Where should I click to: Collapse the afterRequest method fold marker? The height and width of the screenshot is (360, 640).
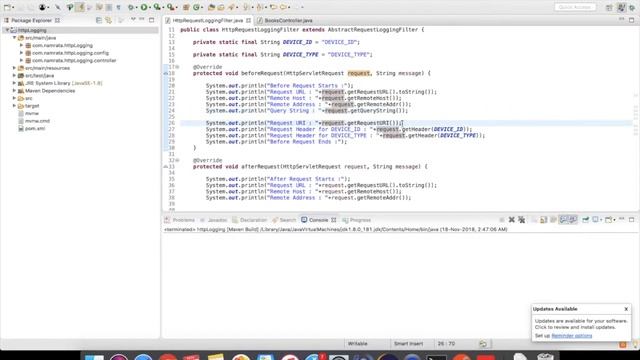[177, 160]
